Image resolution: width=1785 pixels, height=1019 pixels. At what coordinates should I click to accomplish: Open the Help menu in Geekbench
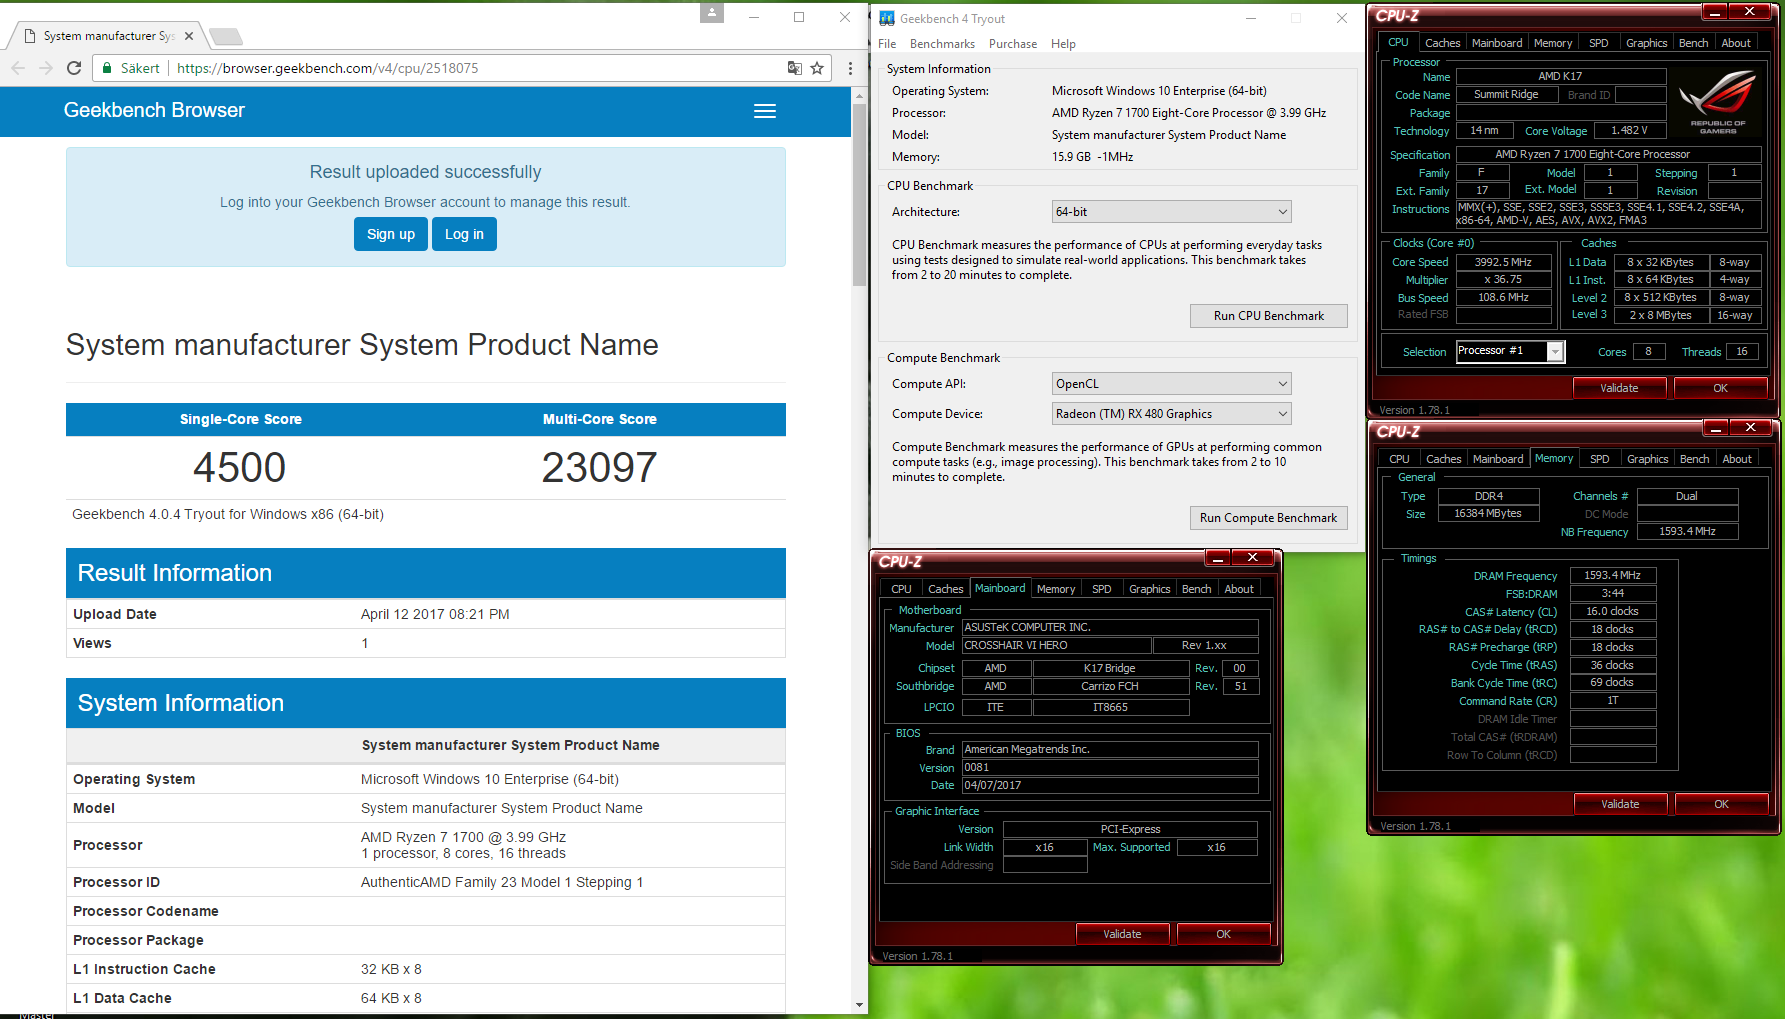(x=1063, y=44)
